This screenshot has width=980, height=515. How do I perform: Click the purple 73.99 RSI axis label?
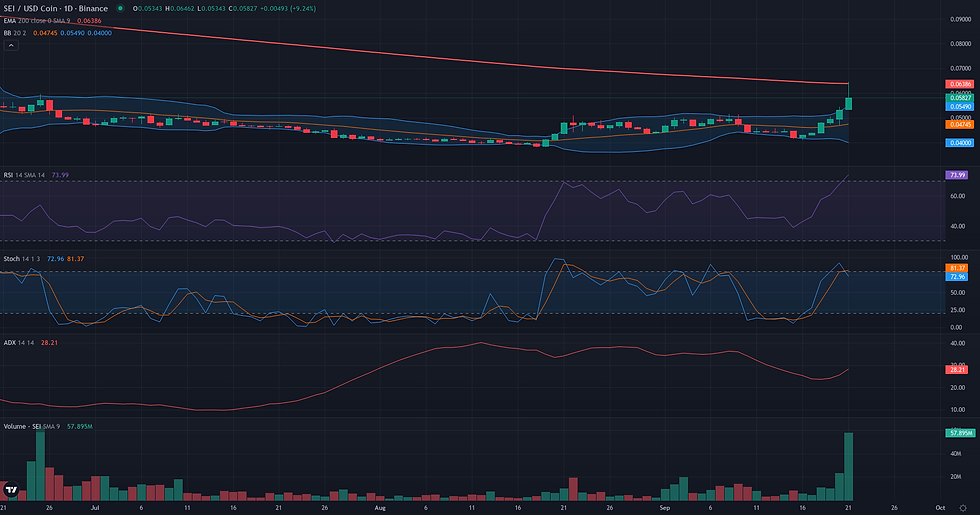(957, 175)
